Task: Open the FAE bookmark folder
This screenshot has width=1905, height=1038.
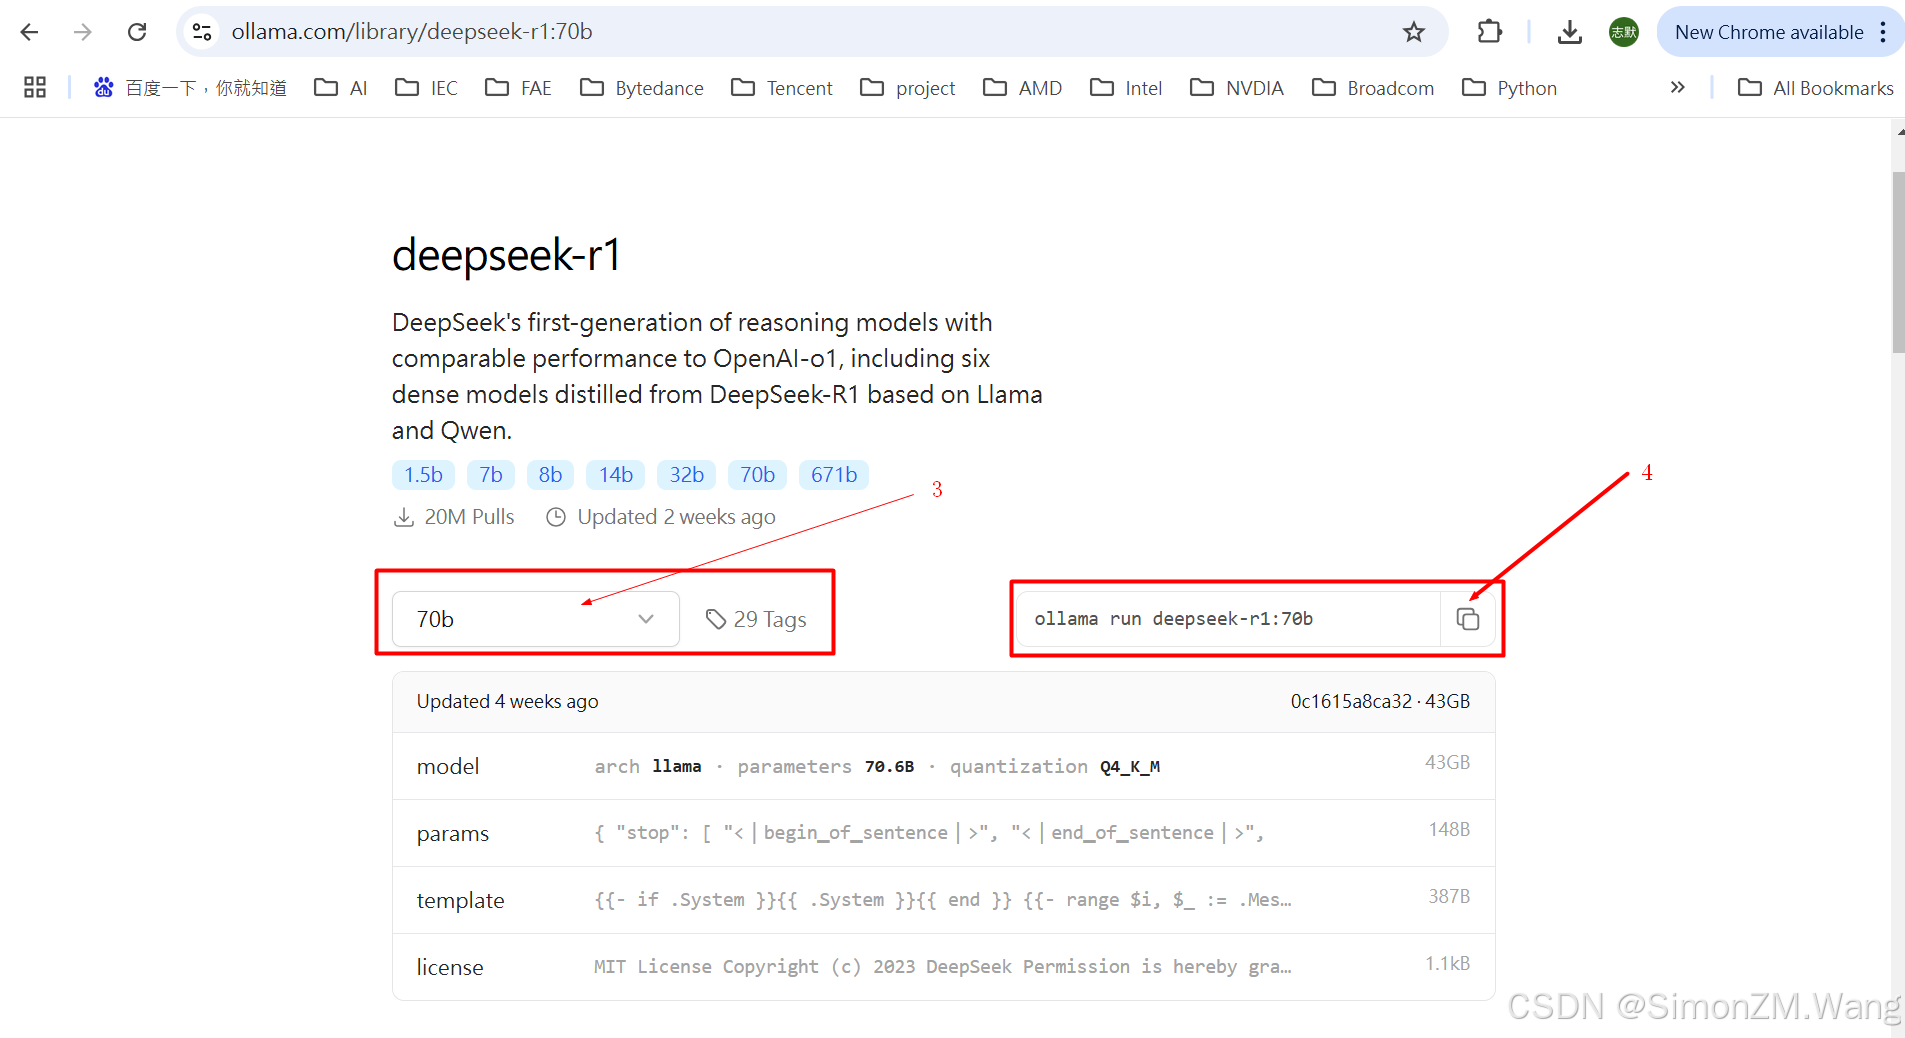Action: pos(519,88)
